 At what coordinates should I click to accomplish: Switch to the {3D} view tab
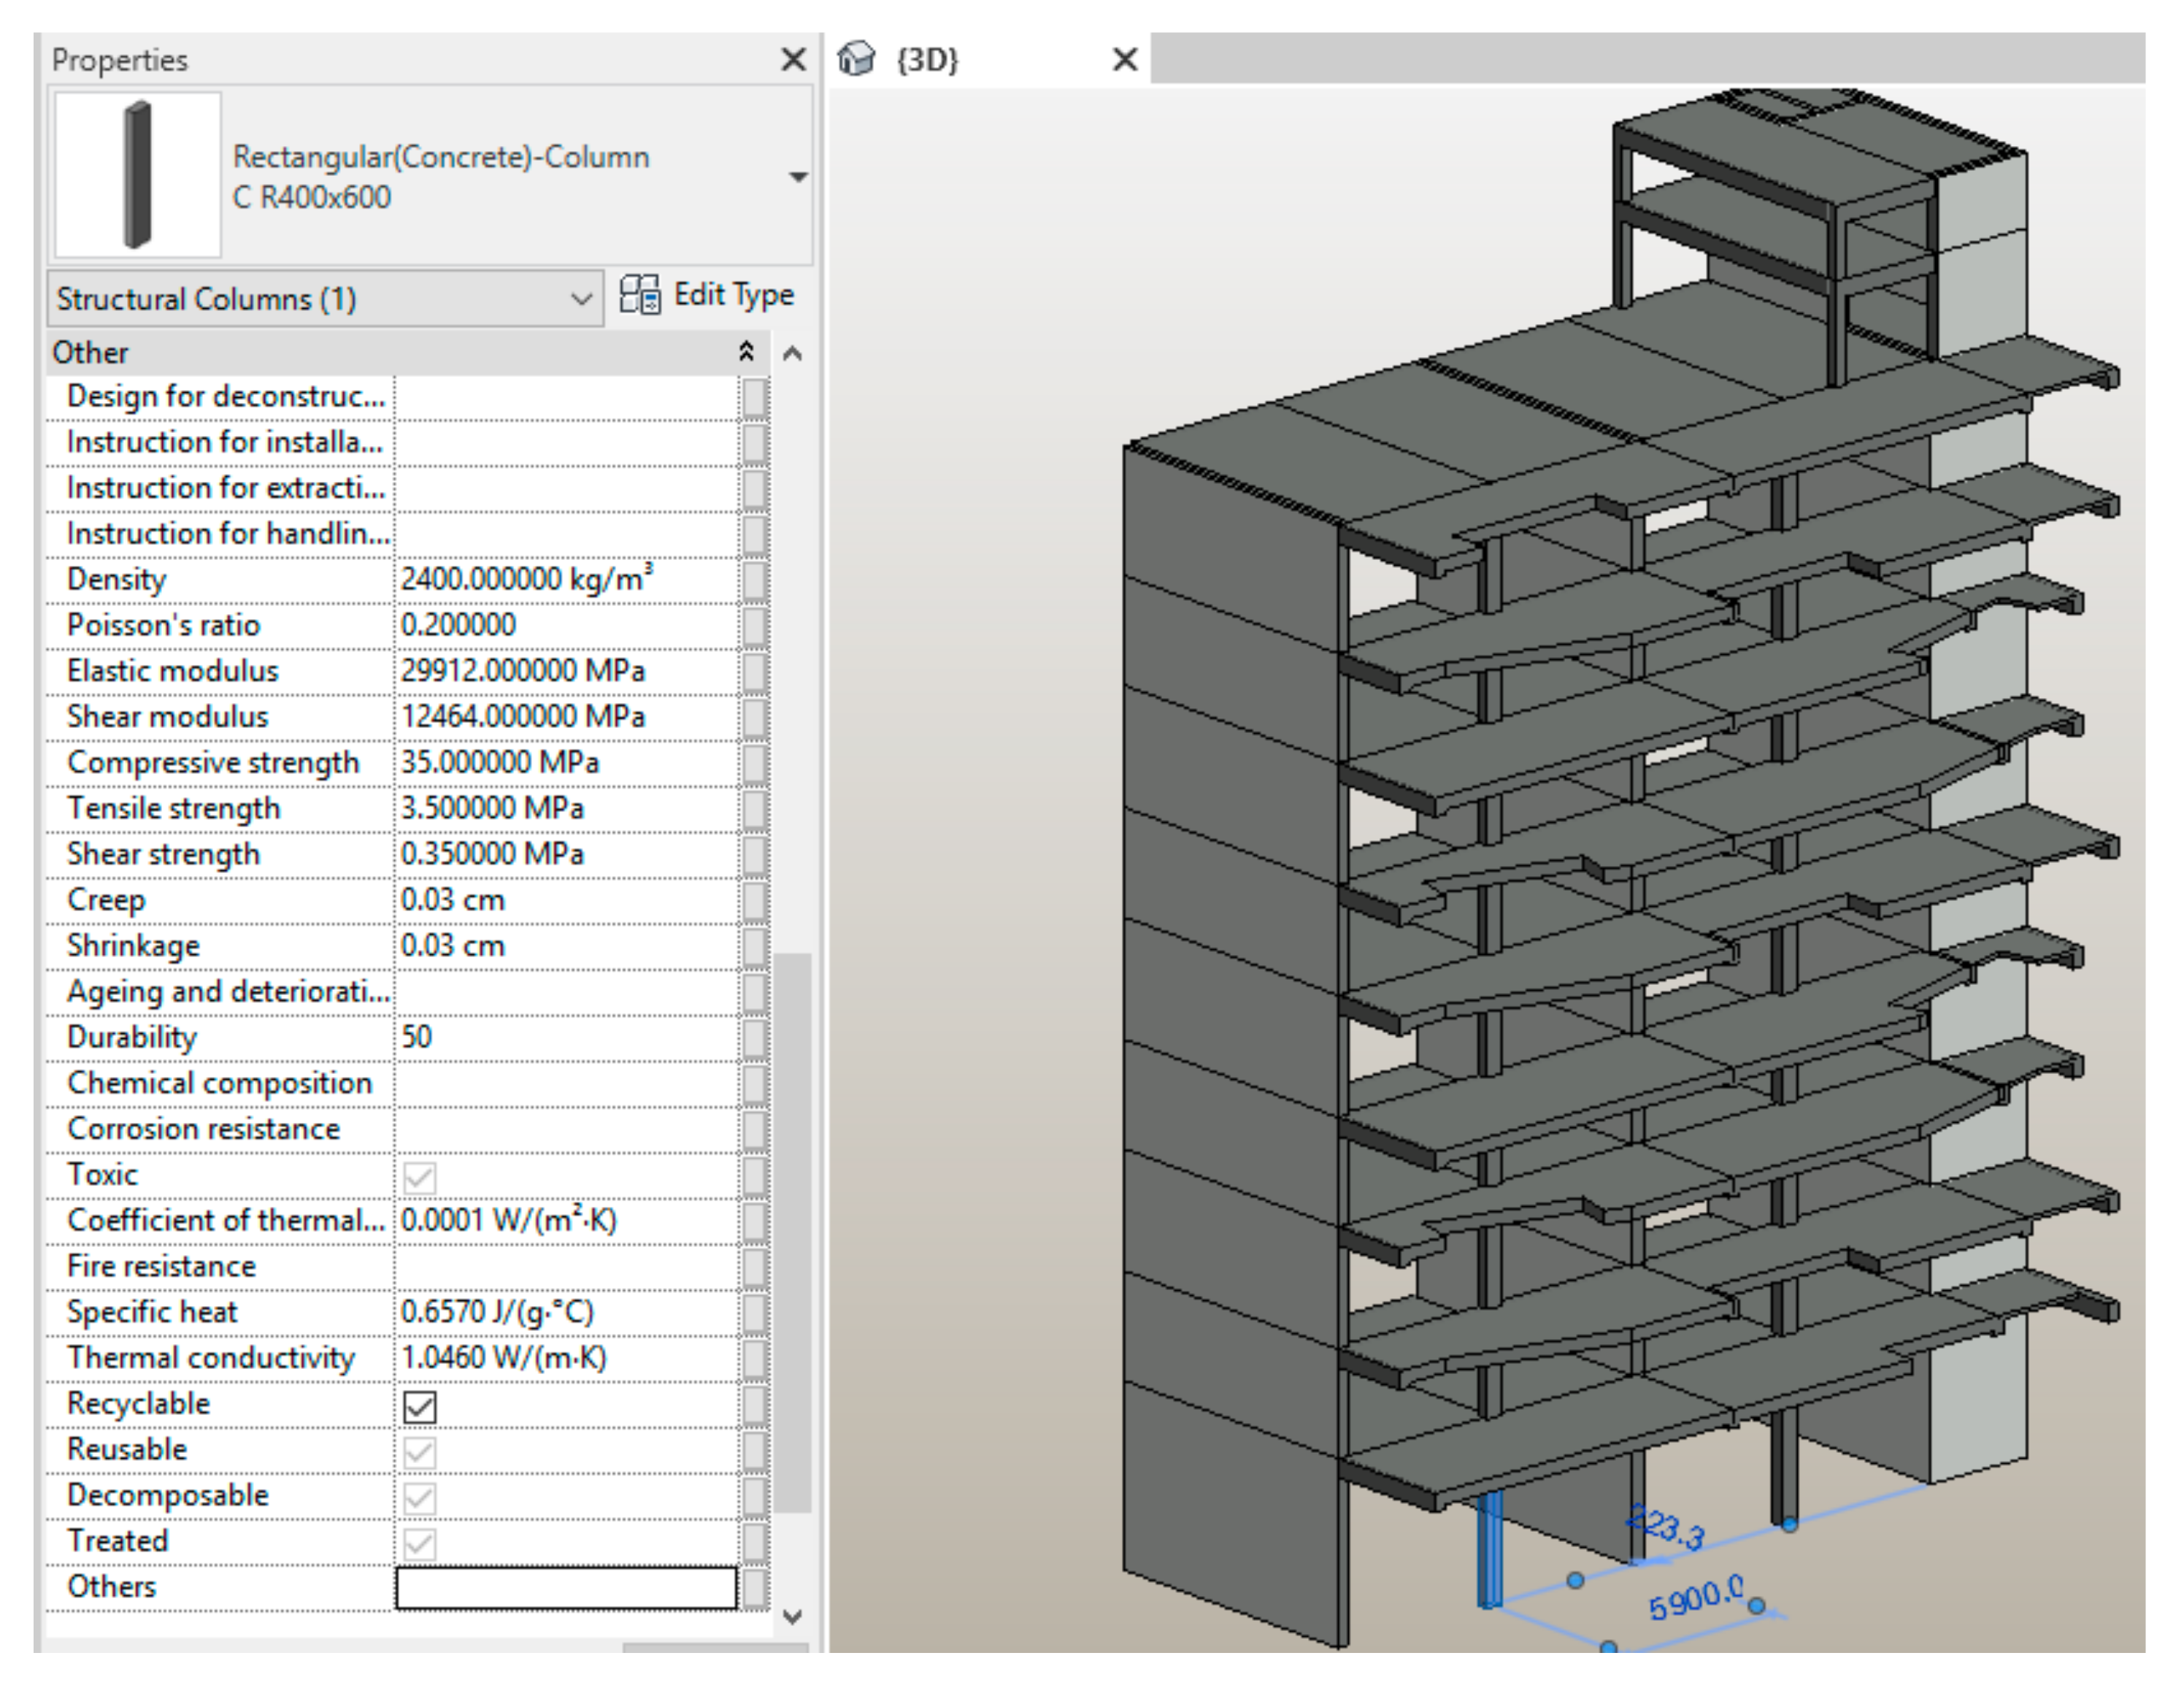tap(928, 60)
